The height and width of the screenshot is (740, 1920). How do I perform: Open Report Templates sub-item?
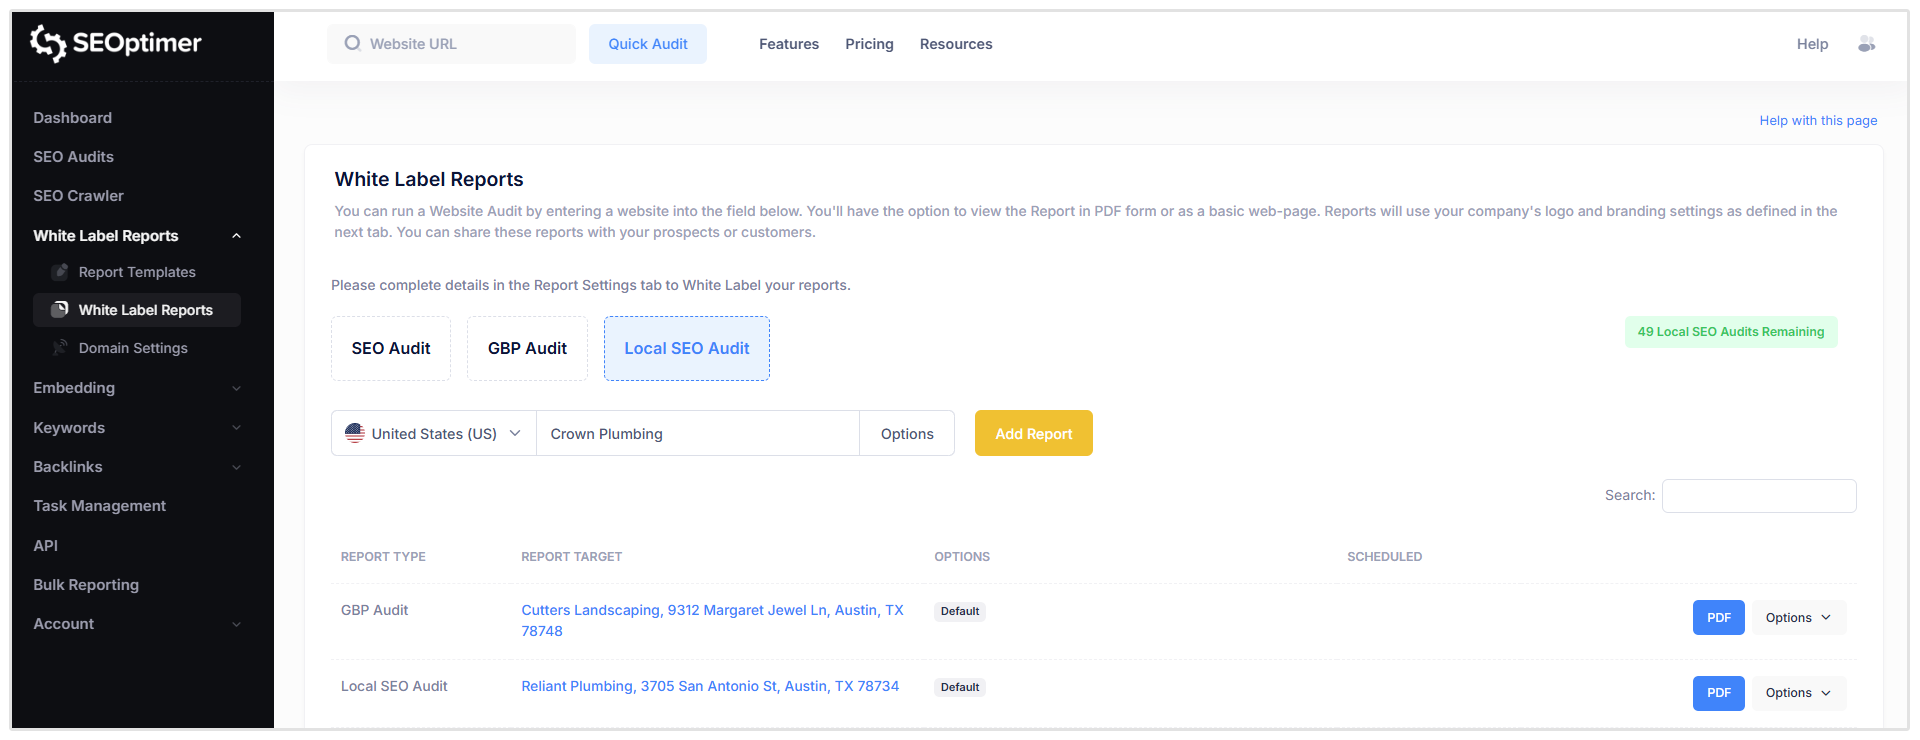[x=137, y=272]
